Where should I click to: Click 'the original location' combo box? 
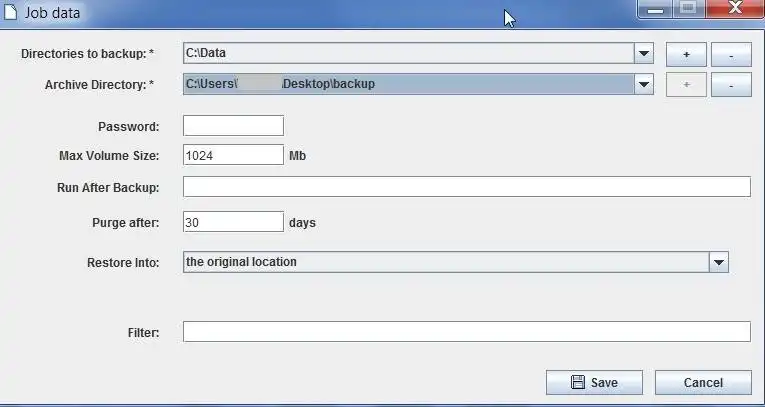[456, 262]
